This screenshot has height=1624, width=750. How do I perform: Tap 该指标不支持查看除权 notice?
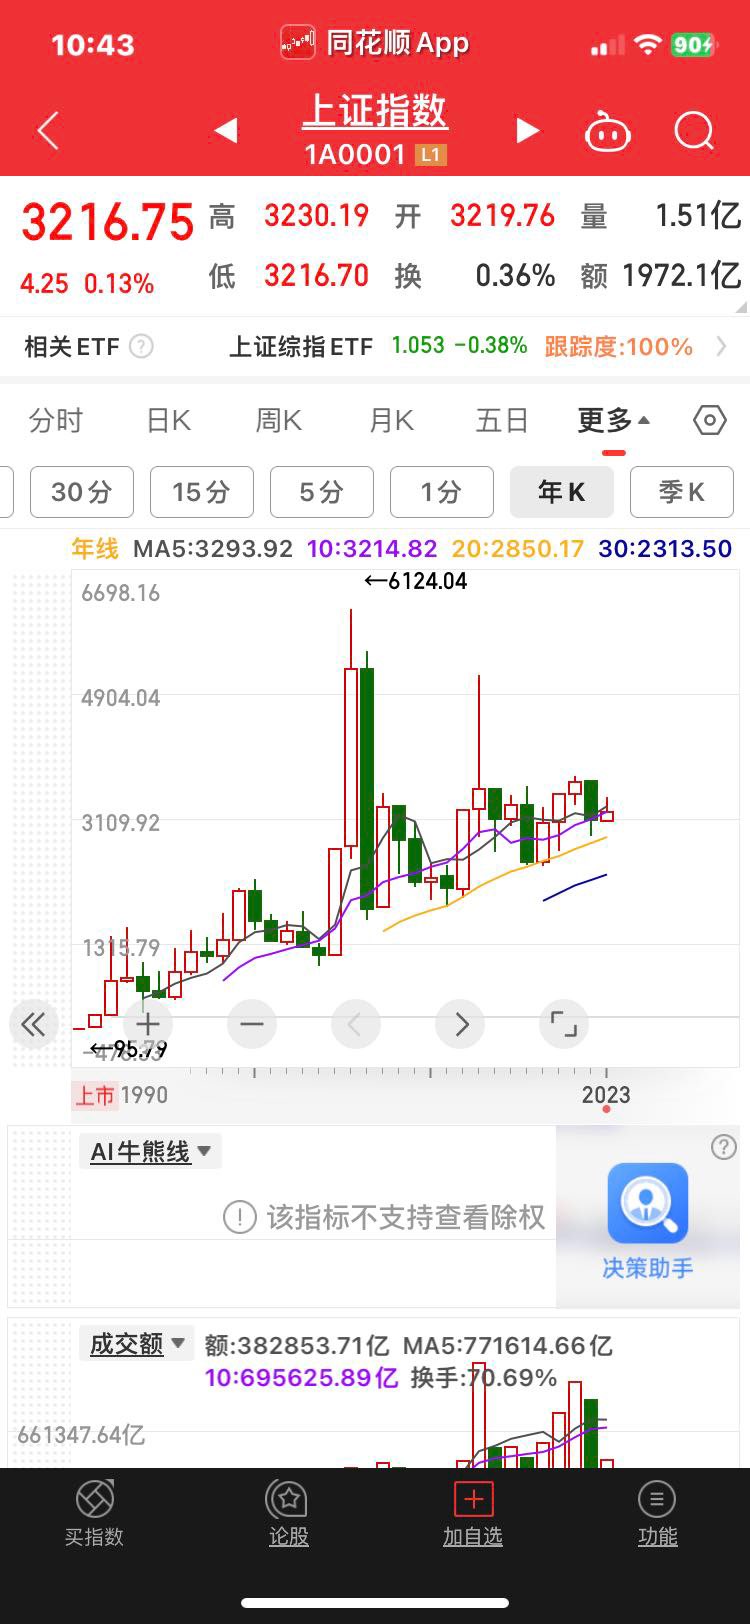point(384,1217)
